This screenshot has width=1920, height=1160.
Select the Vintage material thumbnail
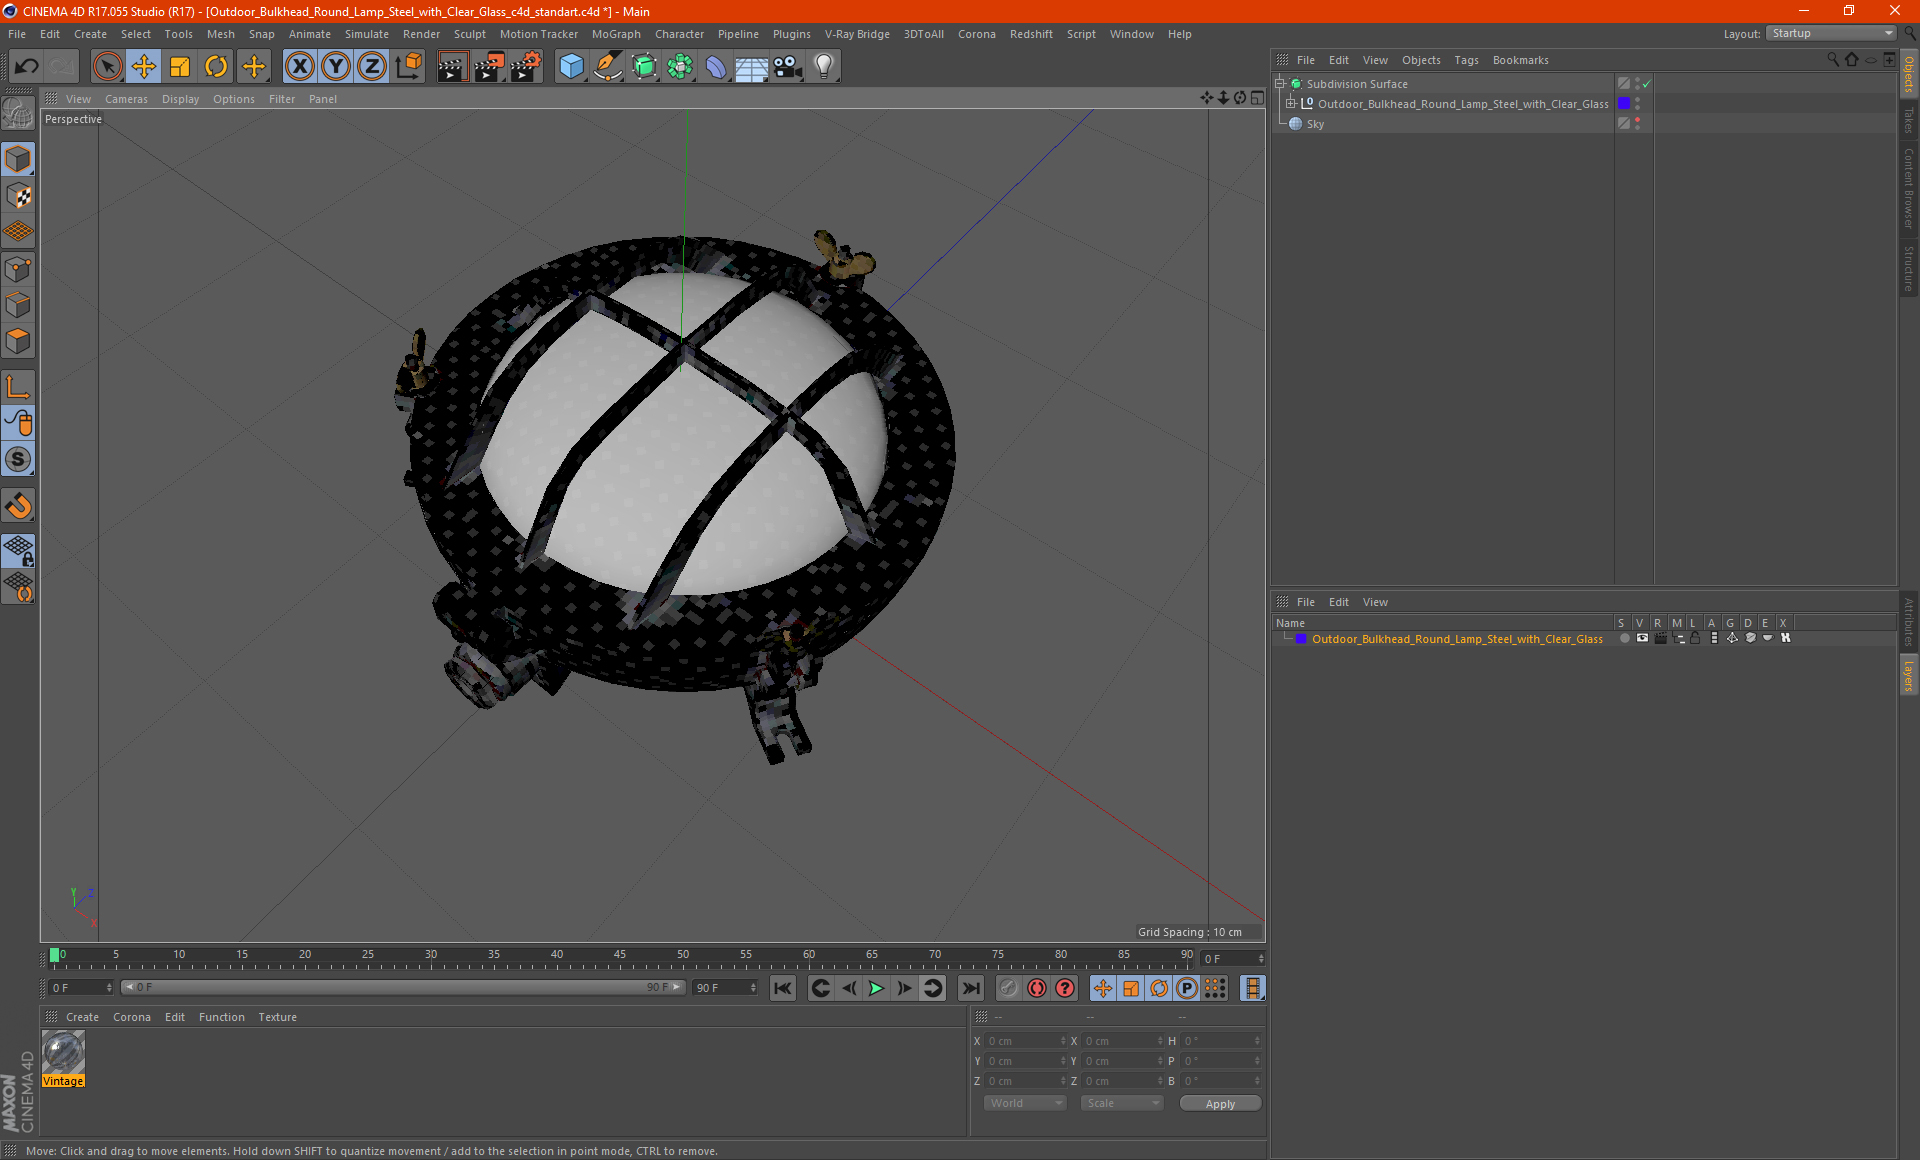[63, 1053]
